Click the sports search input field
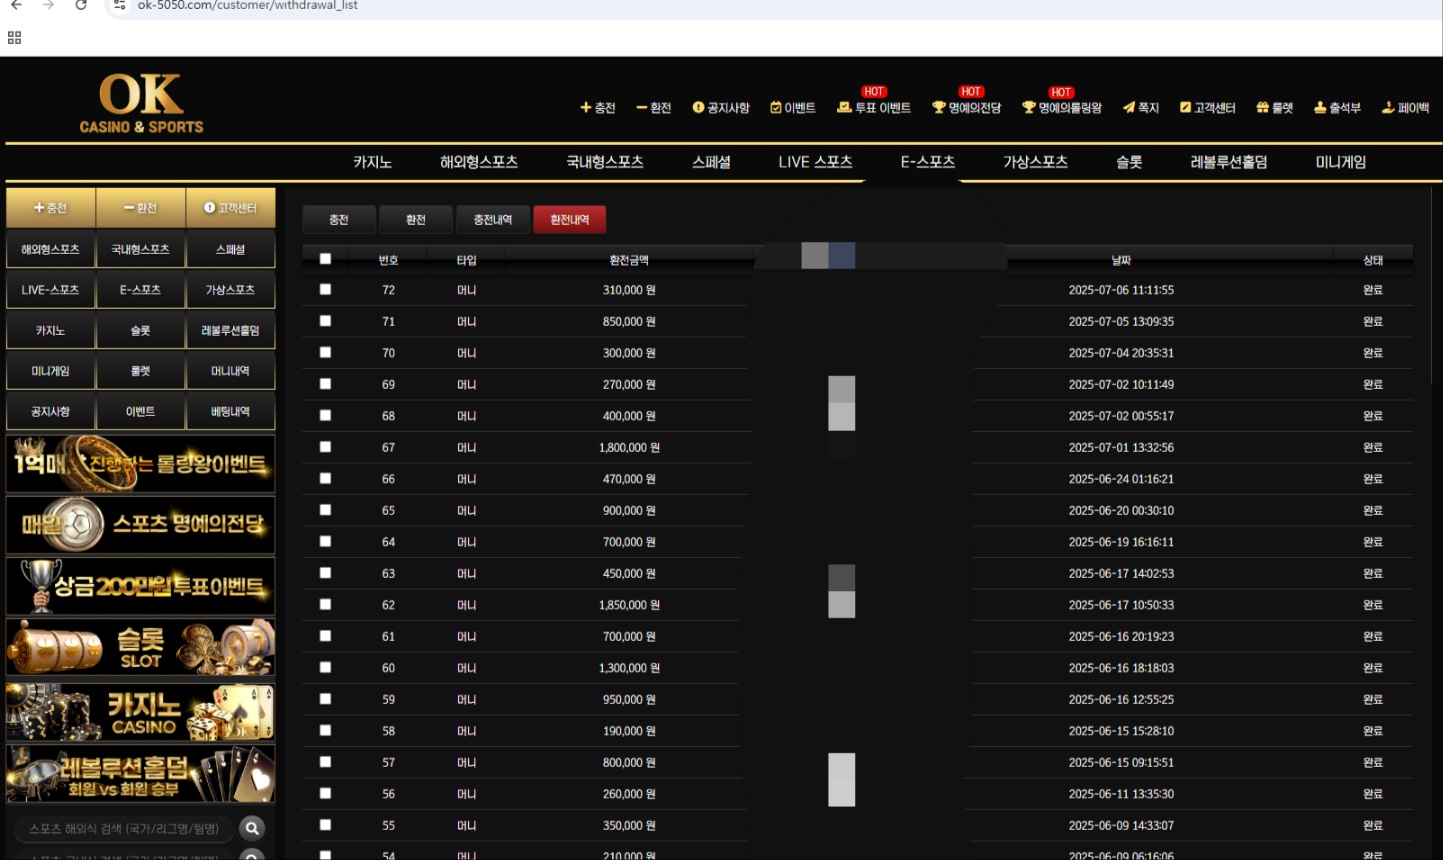Screen dimensions: 1443x860 pos(124,828)
